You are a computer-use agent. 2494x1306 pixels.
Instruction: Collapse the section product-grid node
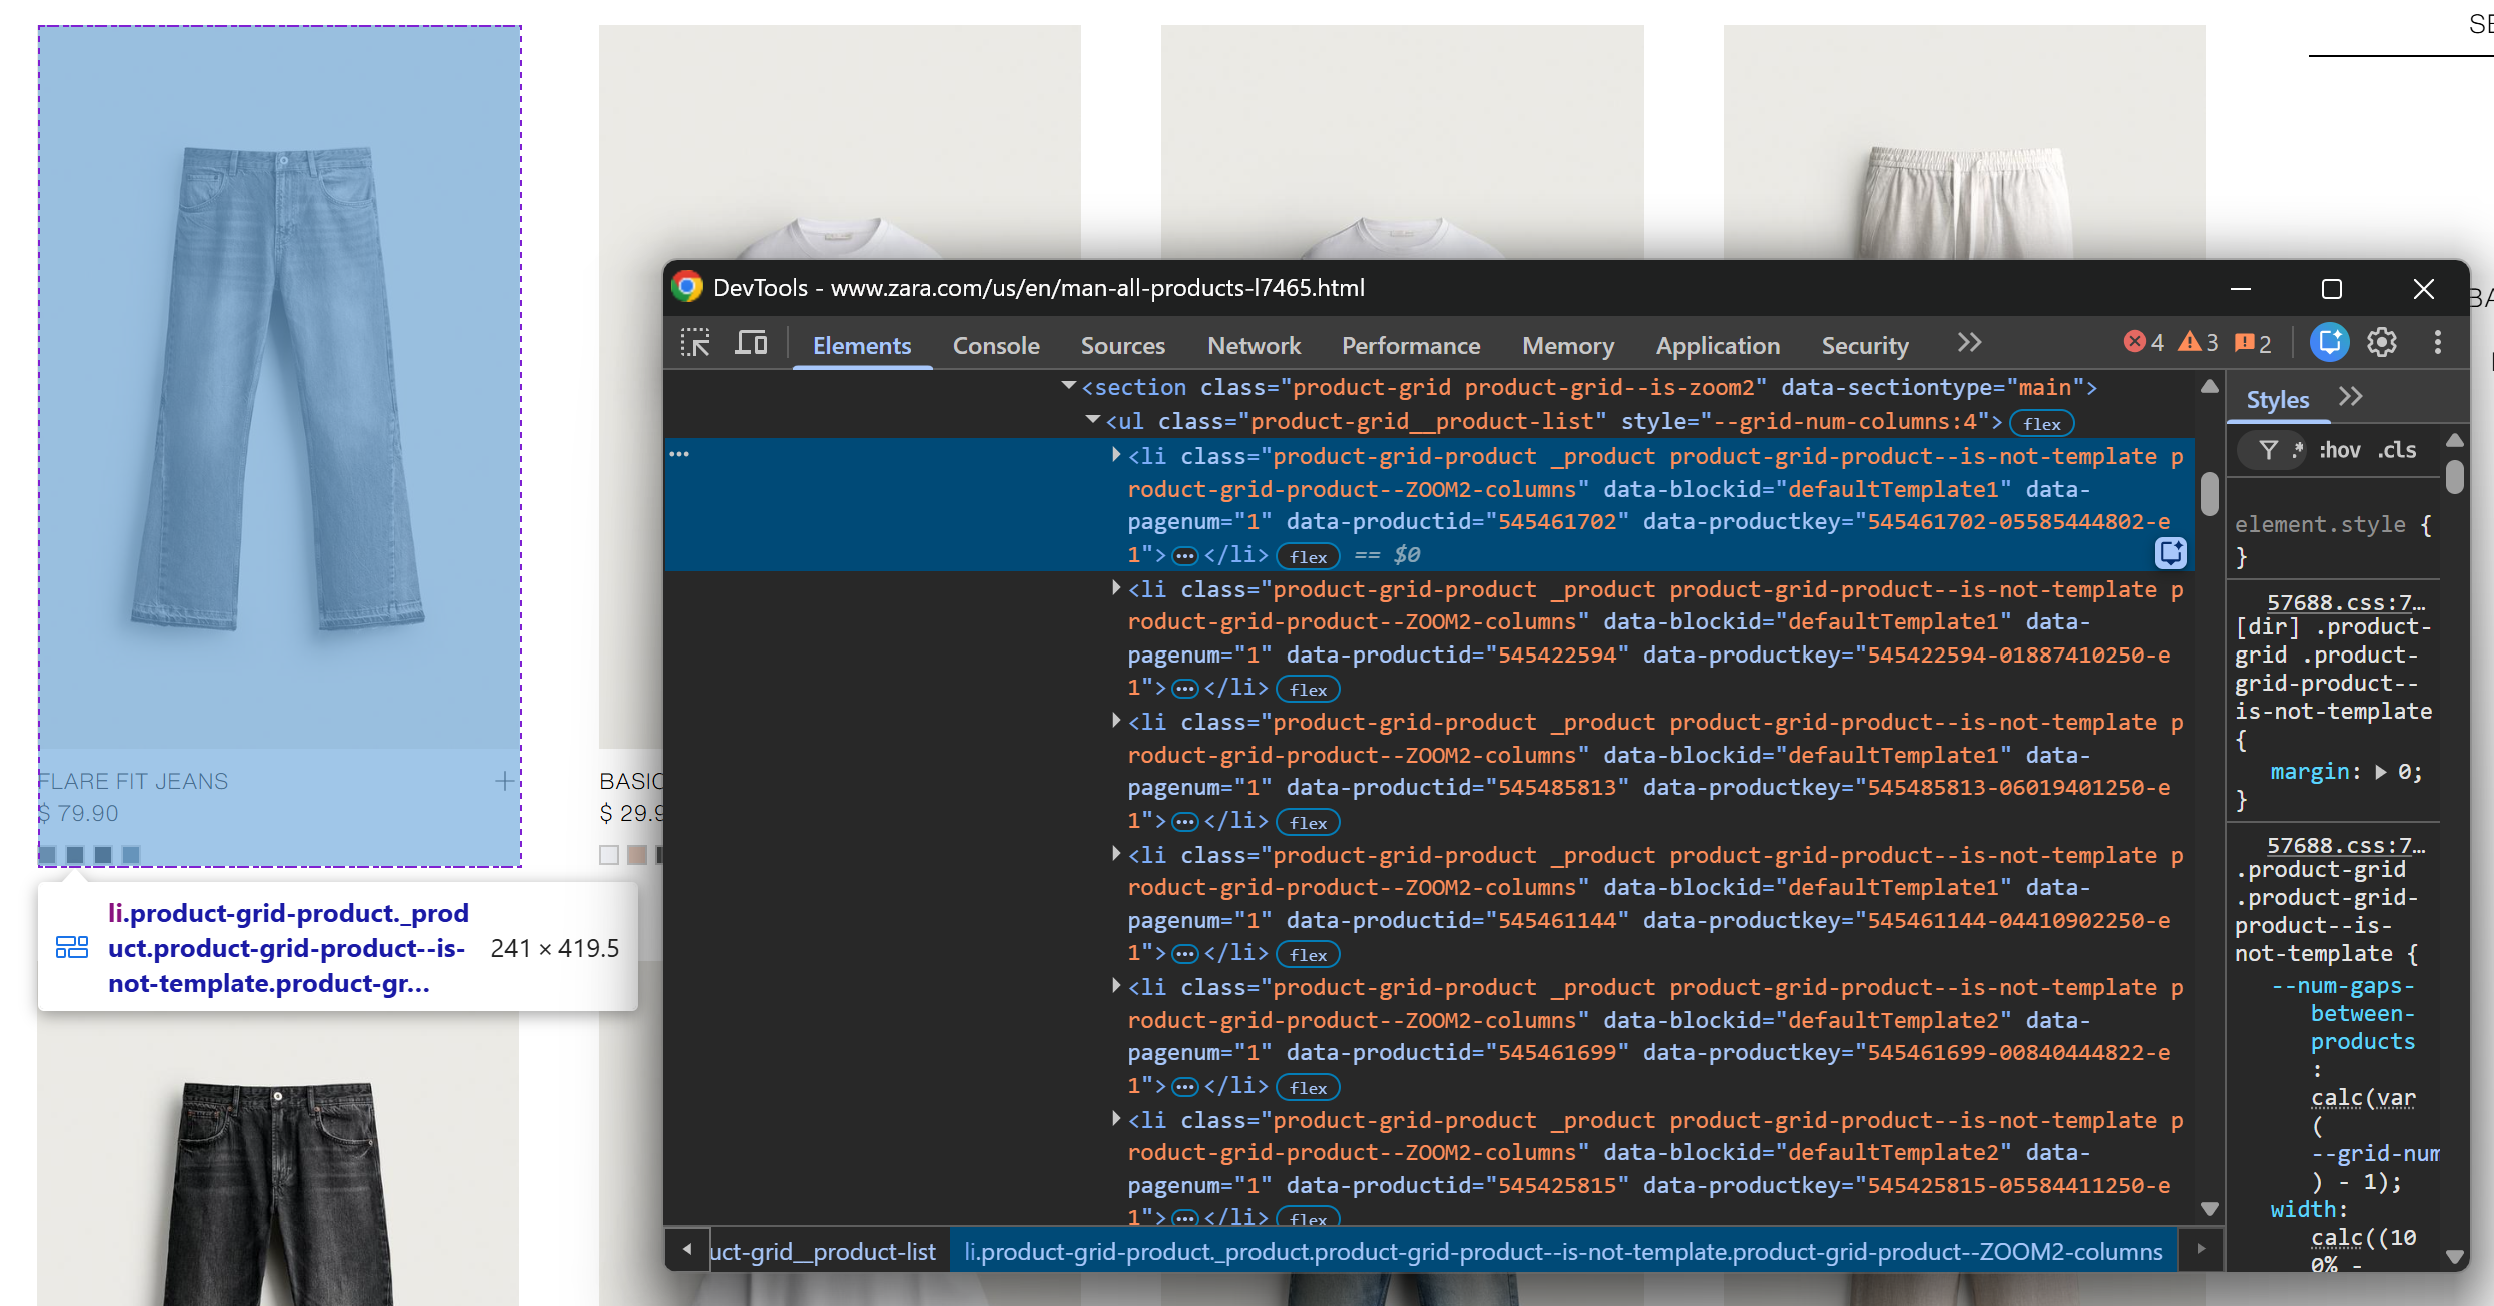tap(1069, 386)
